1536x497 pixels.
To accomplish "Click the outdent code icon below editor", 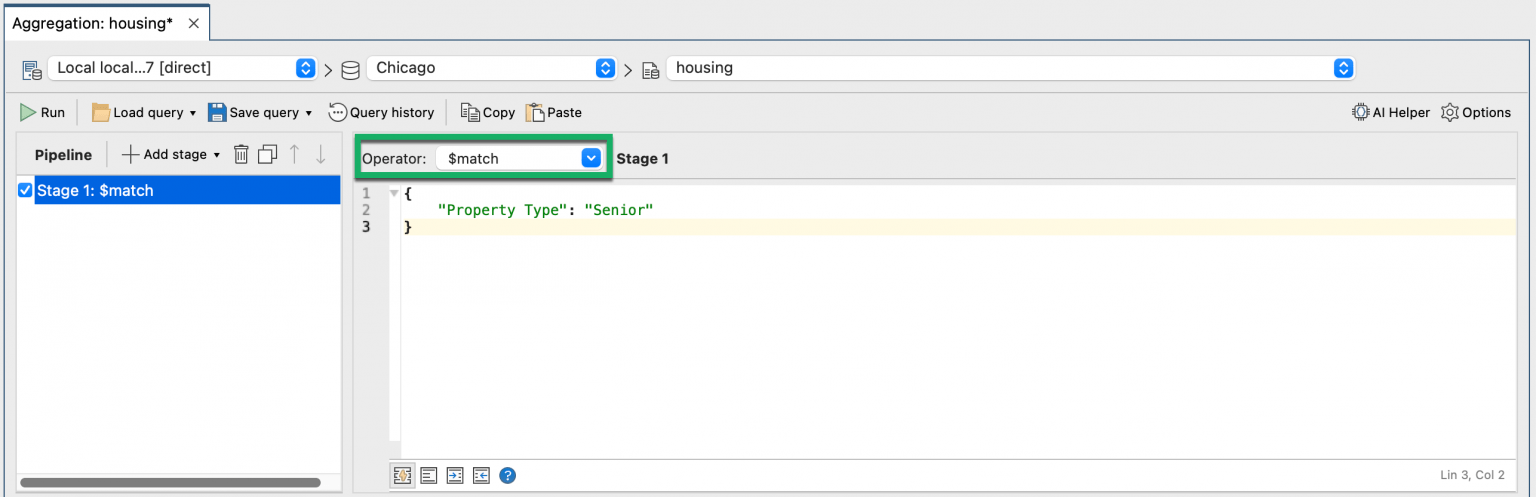I will [x=481, y=475].
